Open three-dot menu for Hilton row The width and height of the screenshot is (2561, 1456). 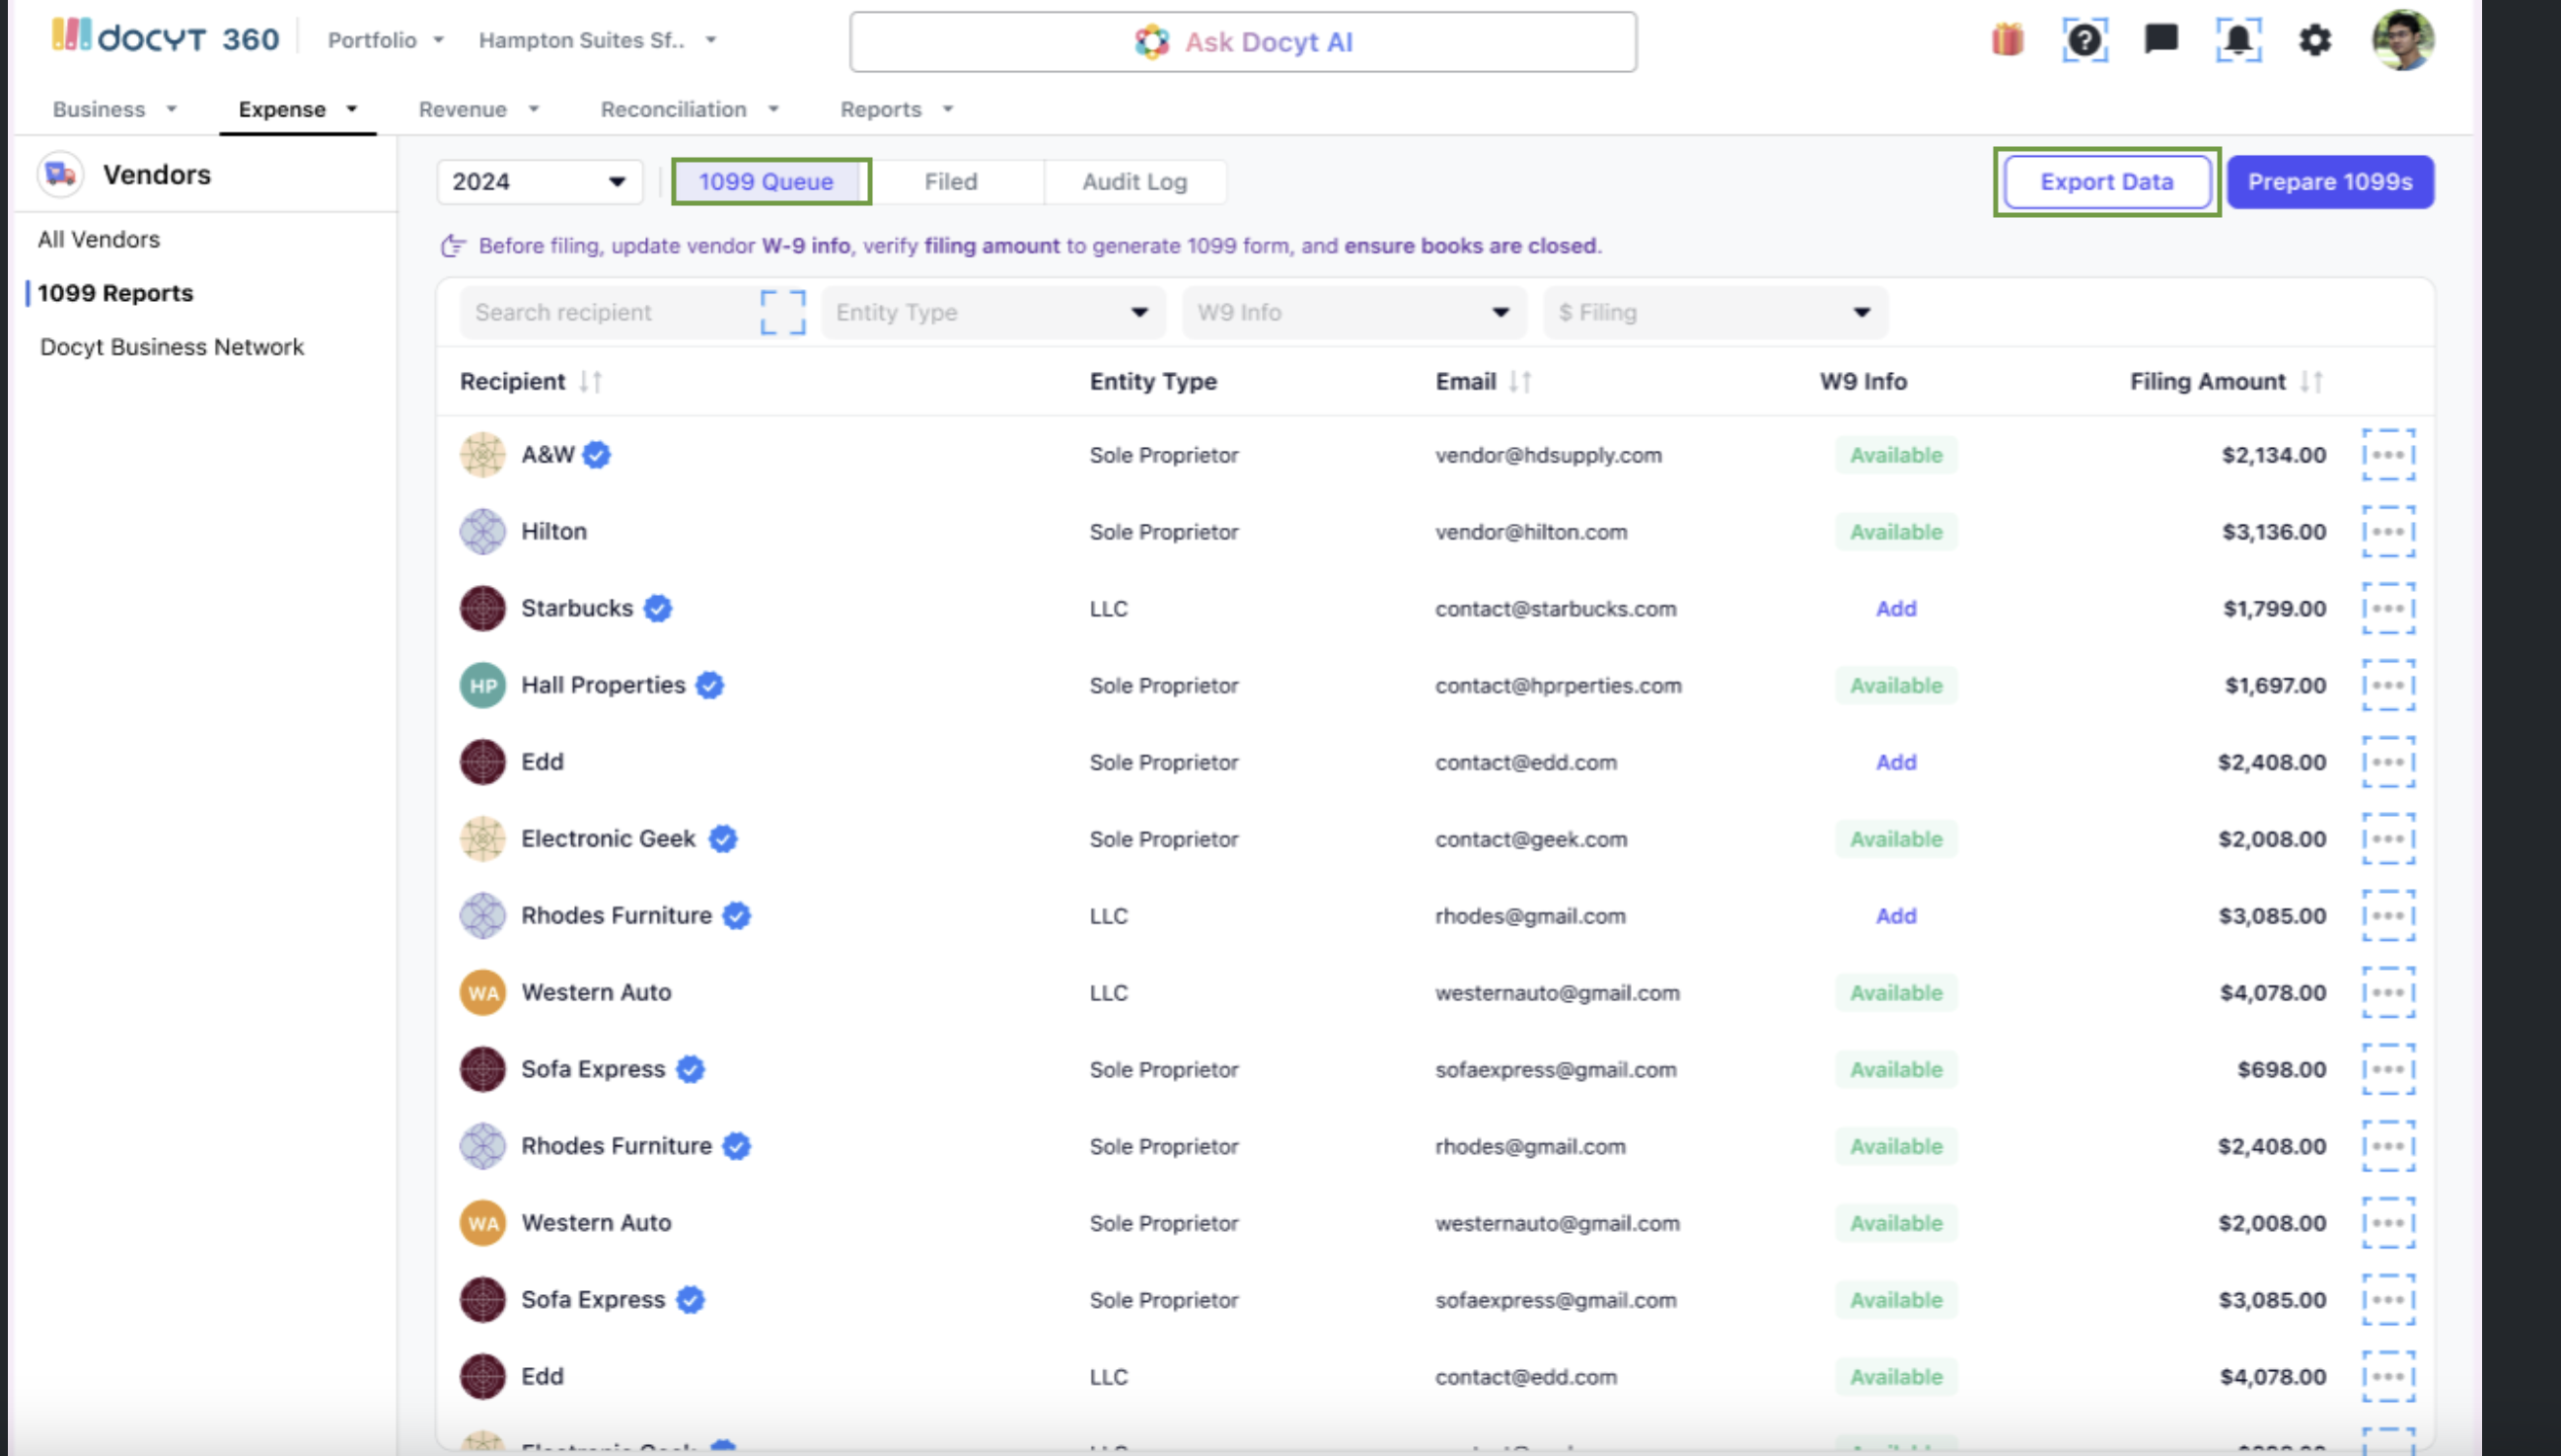2388,531
